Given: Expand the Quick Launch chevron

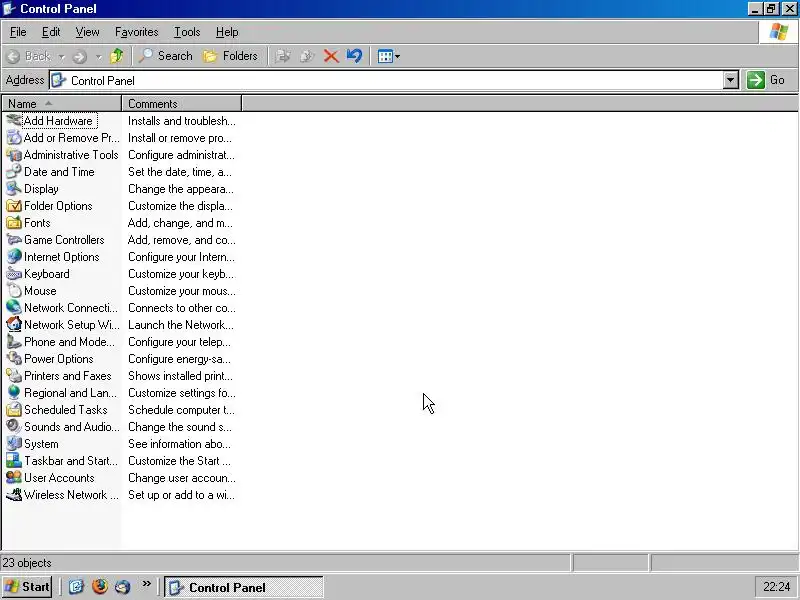Looking at the screenshot, I should (146, 585).
